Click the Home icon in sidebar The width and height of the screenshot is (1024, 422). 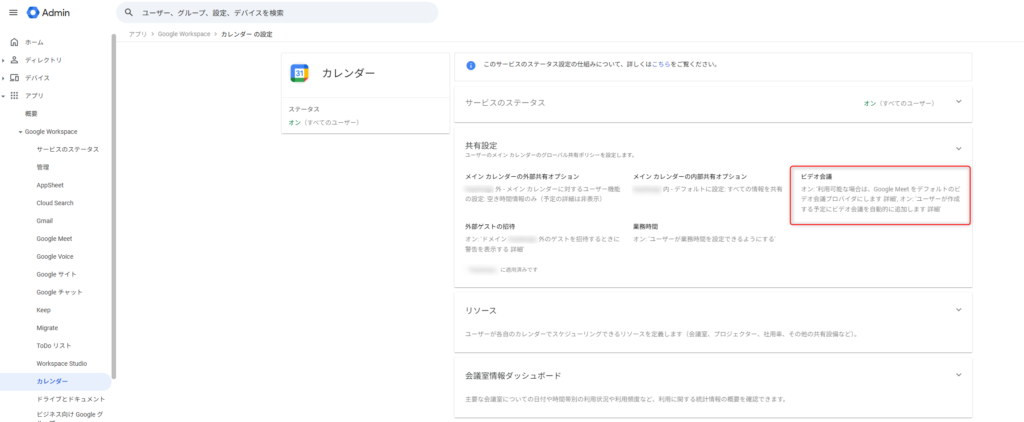click(14, 42)
